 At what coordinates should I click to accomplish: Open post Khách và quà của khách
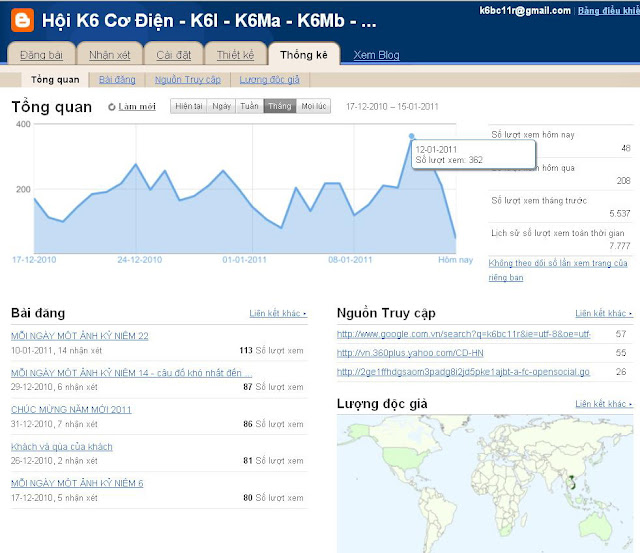pyautogui.click(x=62, y=446)
